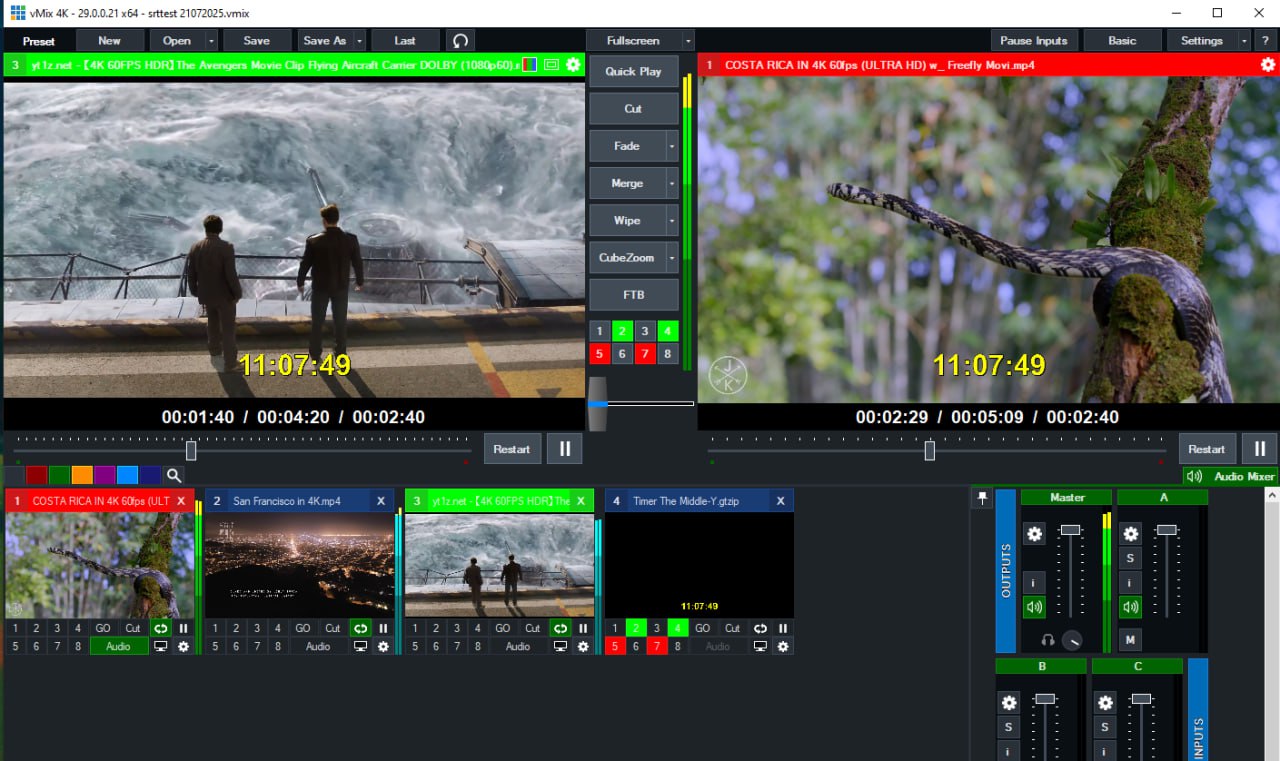Toggle loop on the COSTA RICA input
This screenshot has width=1280, height=761.
pos(160,628)
